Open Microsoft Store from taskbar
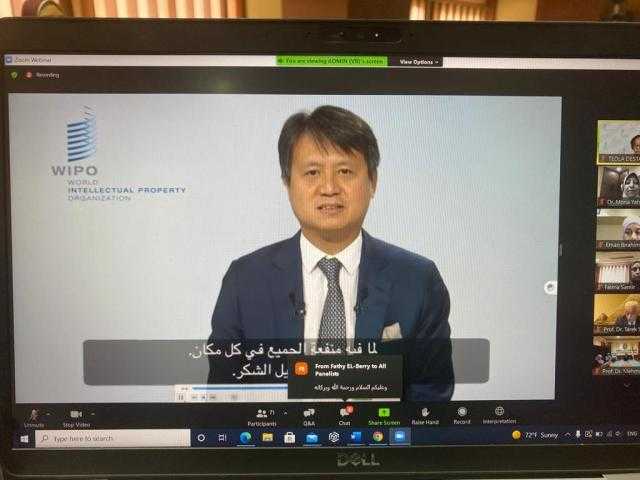 click(290, 438)
